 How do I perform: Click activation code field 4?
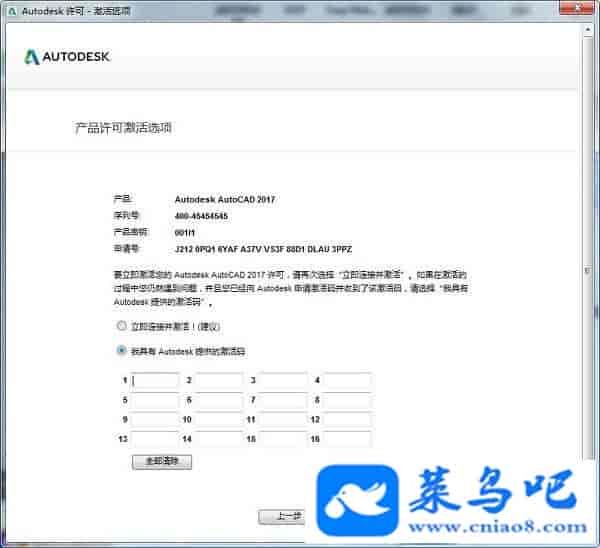pos(347,380)
